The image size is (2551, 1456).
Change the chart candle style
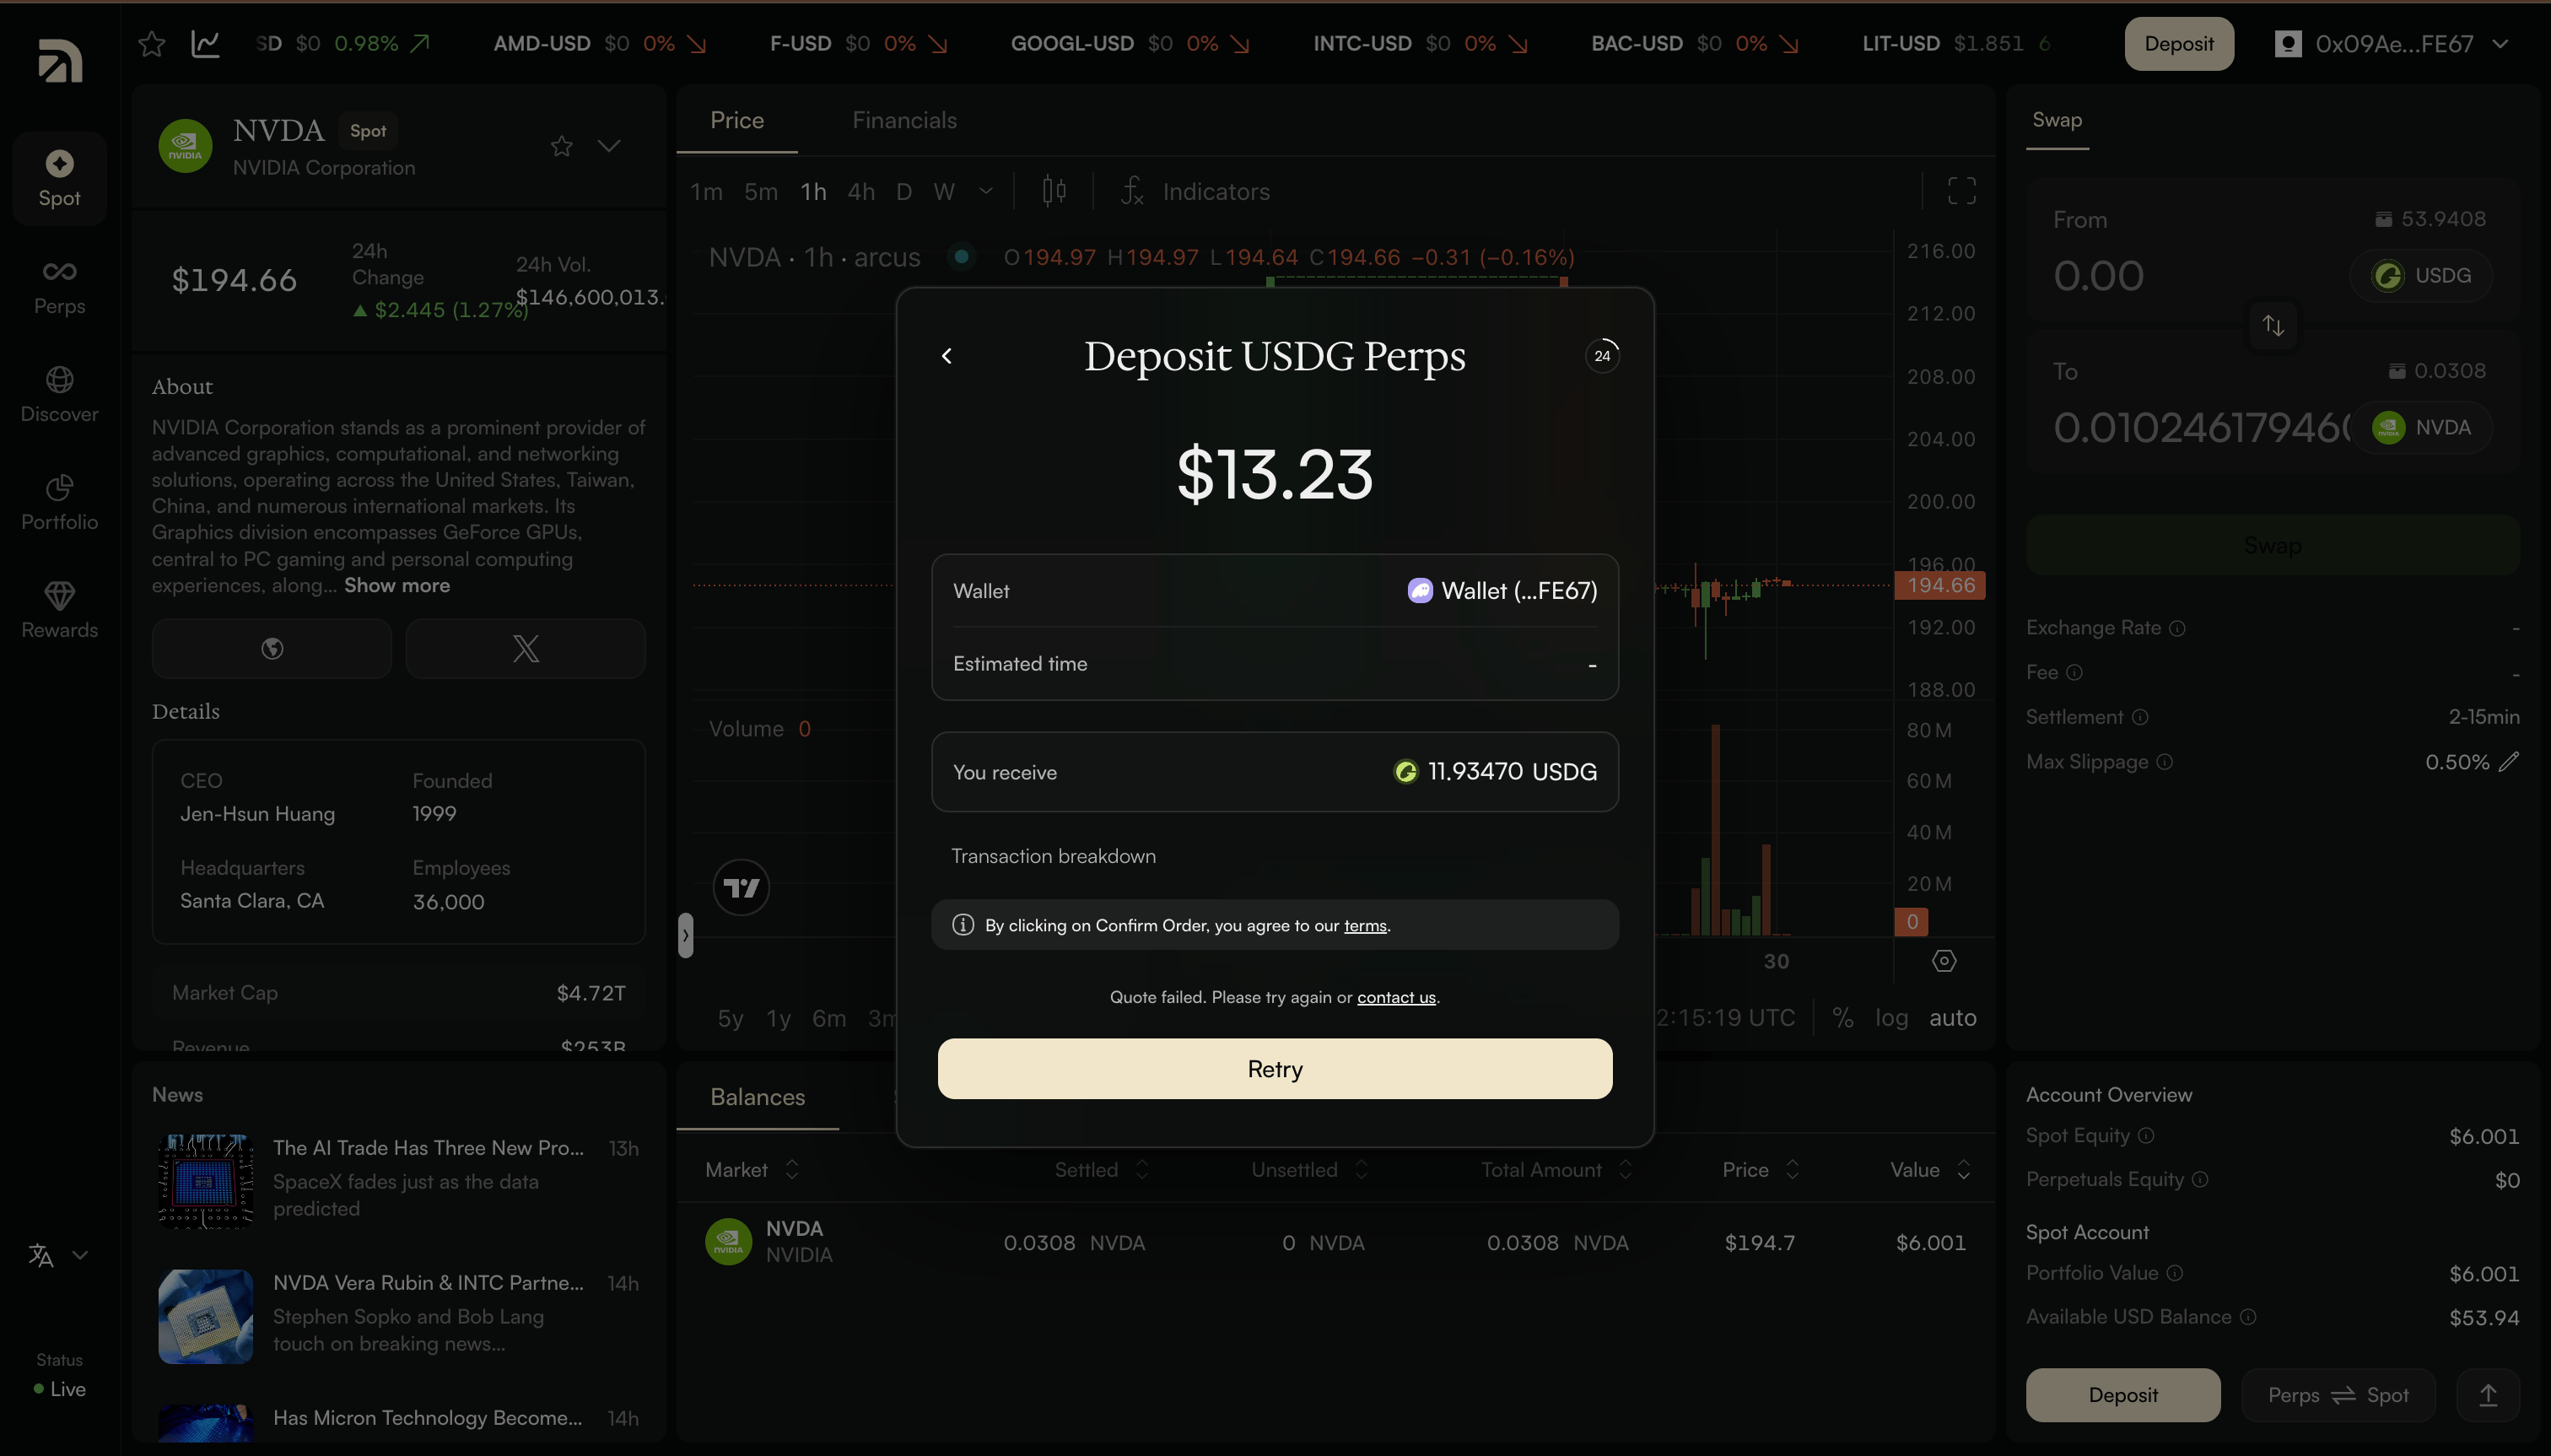click(x=1054, y=191)
